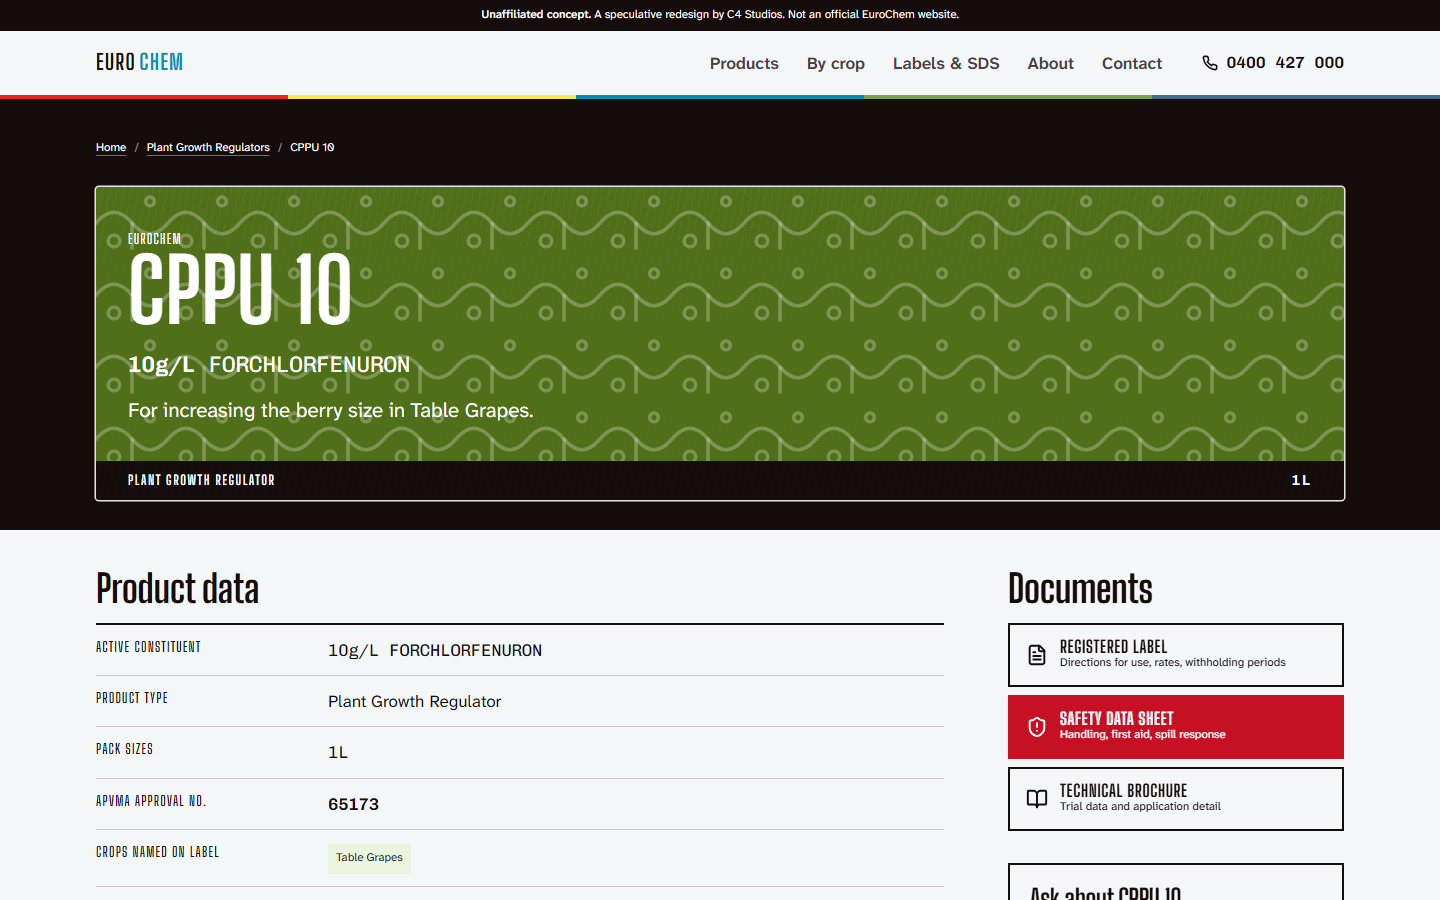
Task: Click the phone icon in header
Action: (x=1210, y=63)
